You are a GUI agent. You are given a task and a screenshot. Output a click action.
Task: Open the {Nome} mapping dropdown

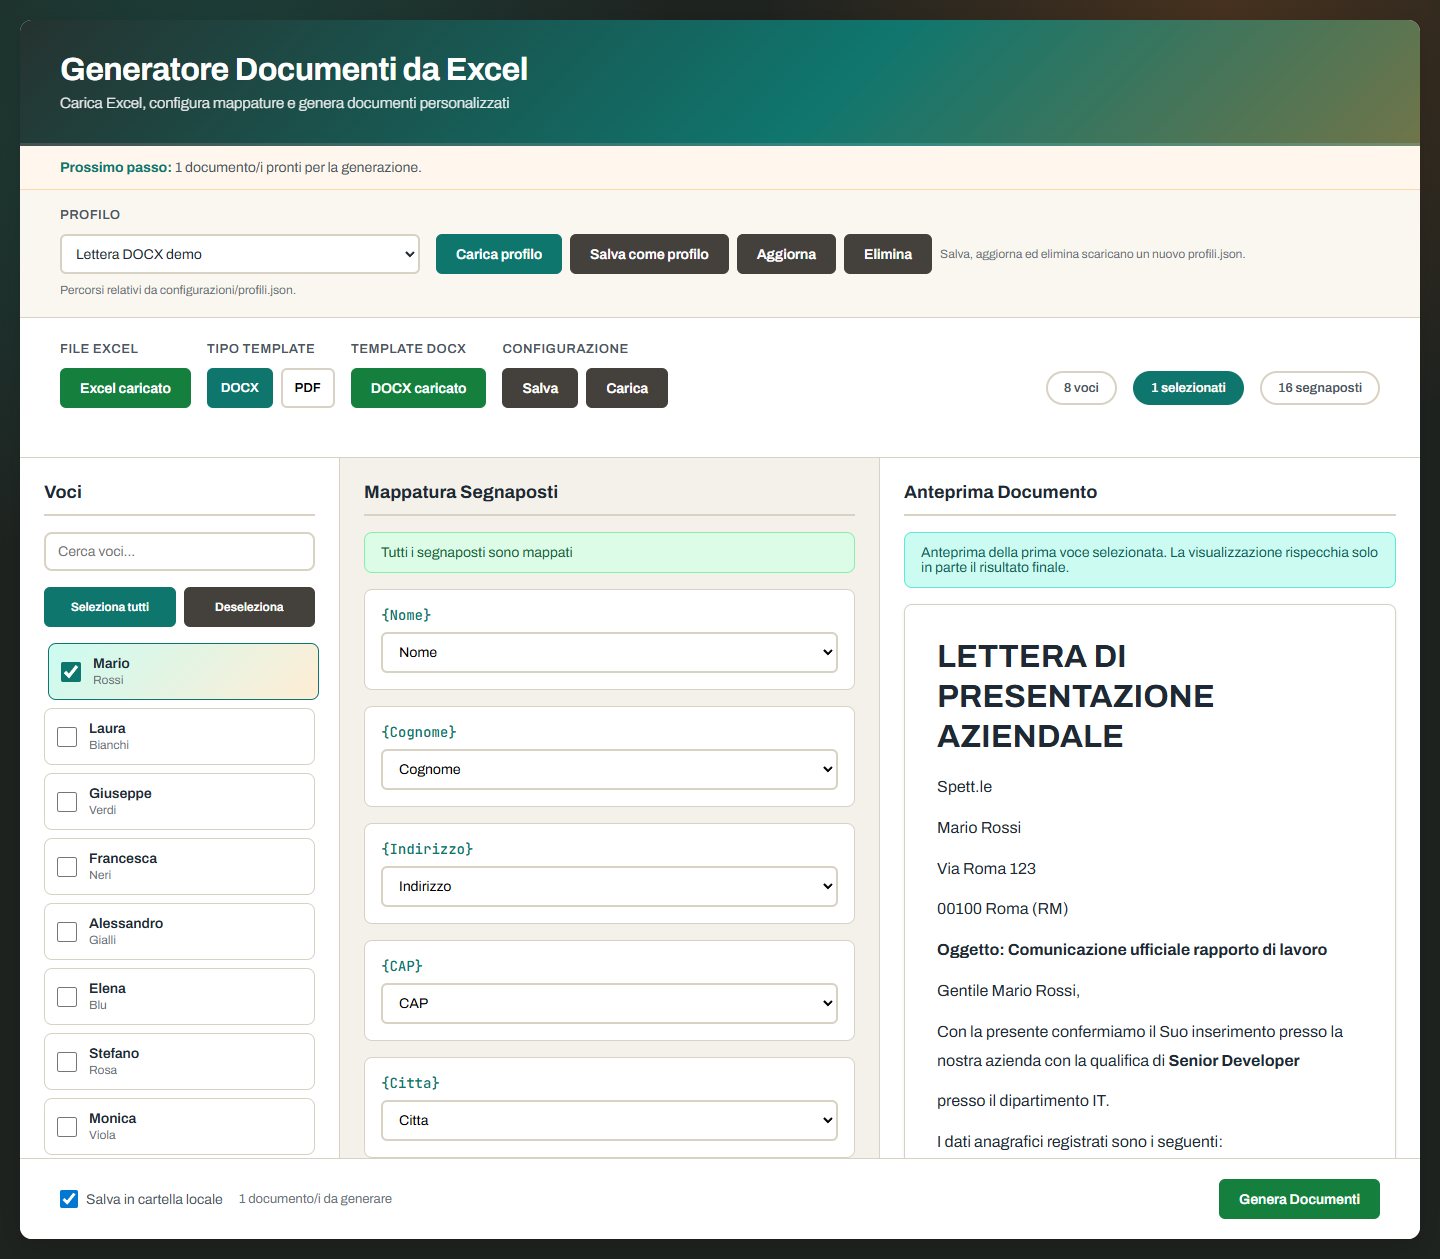pos(609,652)
